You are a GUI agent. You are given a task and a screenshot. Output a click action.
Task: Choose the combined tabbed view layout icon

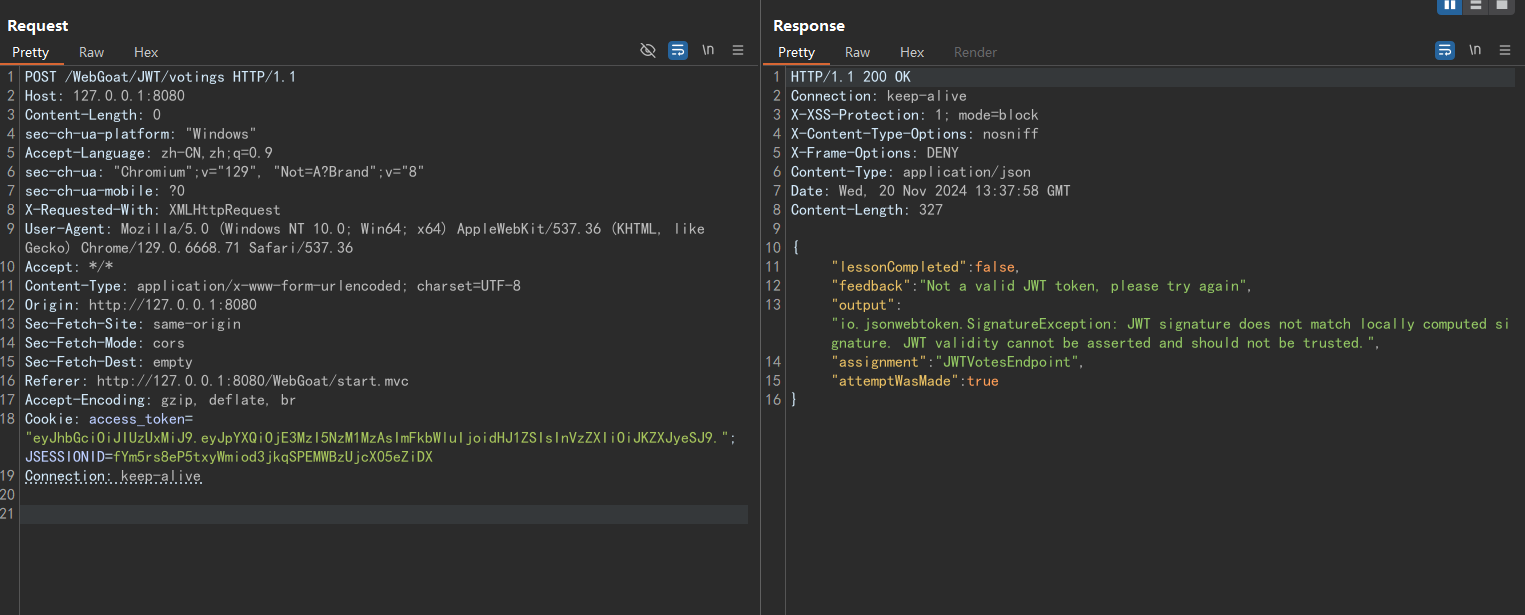pyautogui.click(x=1502, y=6)
